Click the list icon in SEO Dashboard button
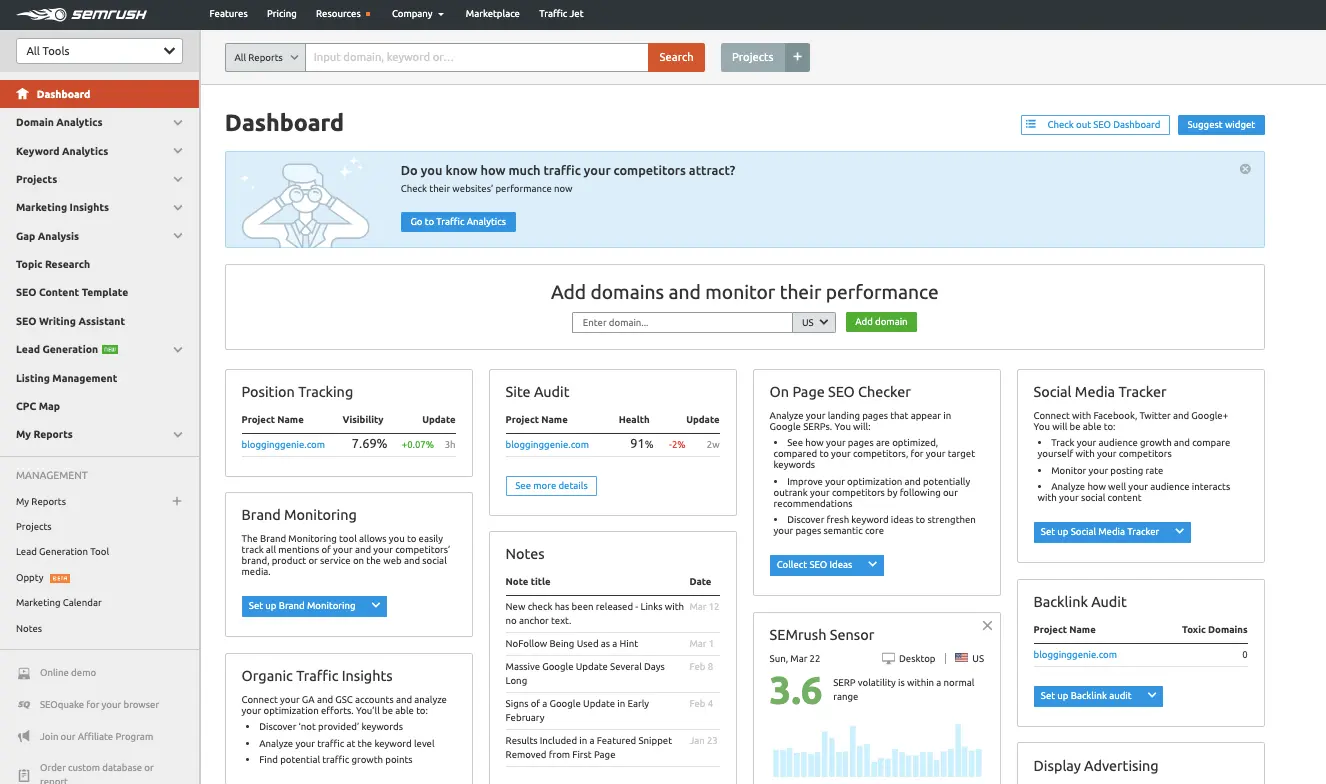This screenshot has width=1326, height=784. tap(1031, 124)
